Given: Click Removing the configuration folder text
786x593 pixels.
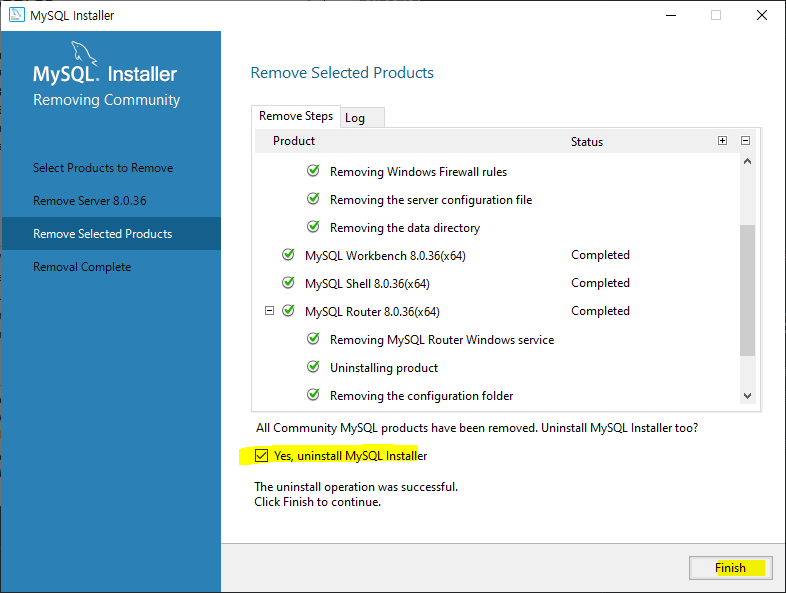Looking at the screenshot, I should point(421,396).
